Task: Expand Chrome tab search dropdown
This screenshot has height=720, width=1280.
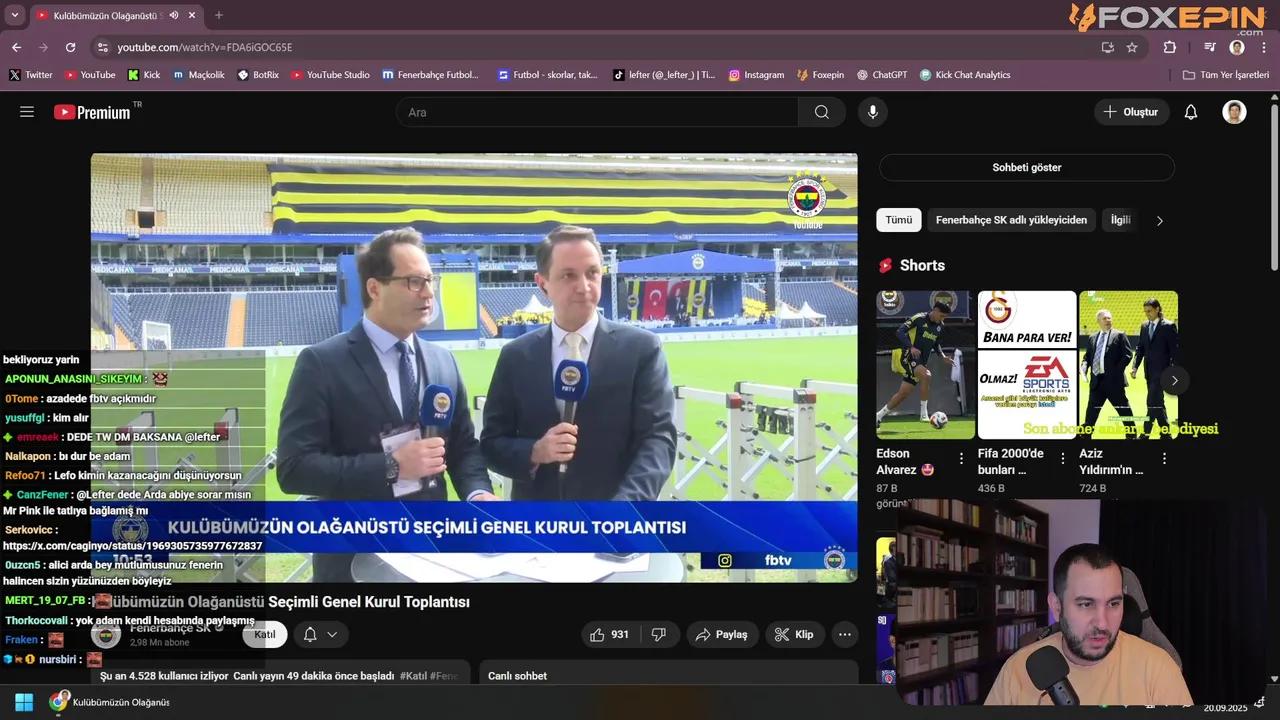Action: click(x=14, y=15)
